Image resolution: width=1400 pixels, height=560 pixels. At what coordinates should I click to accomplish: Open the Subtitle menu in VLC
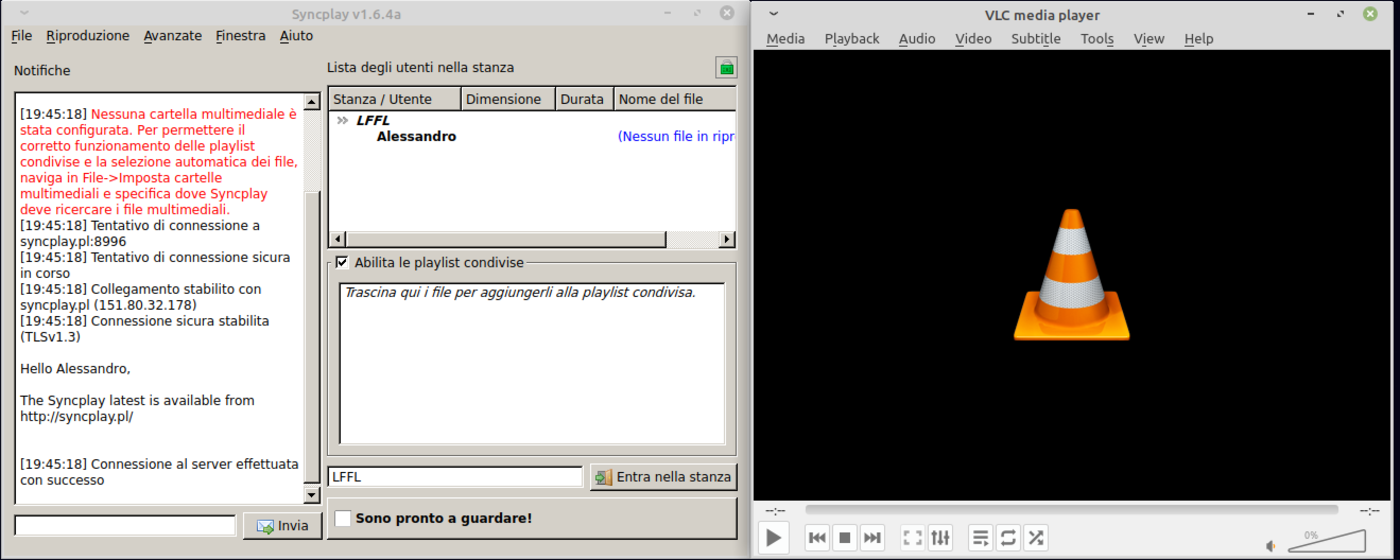point(1035,38)
